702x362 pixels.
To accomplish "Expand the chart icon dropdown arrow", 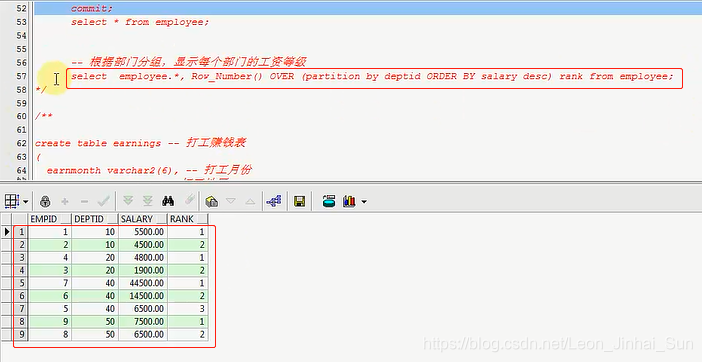I will (364, 202).
